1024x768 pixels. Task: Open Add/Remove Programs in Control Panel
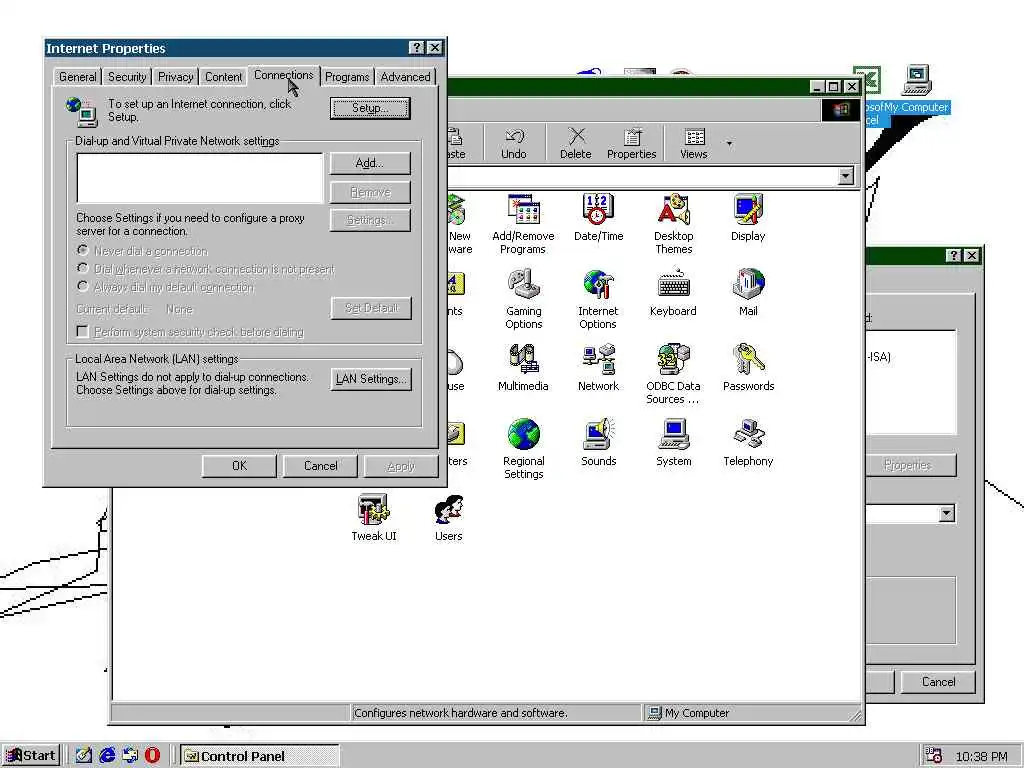pos(523,223)
